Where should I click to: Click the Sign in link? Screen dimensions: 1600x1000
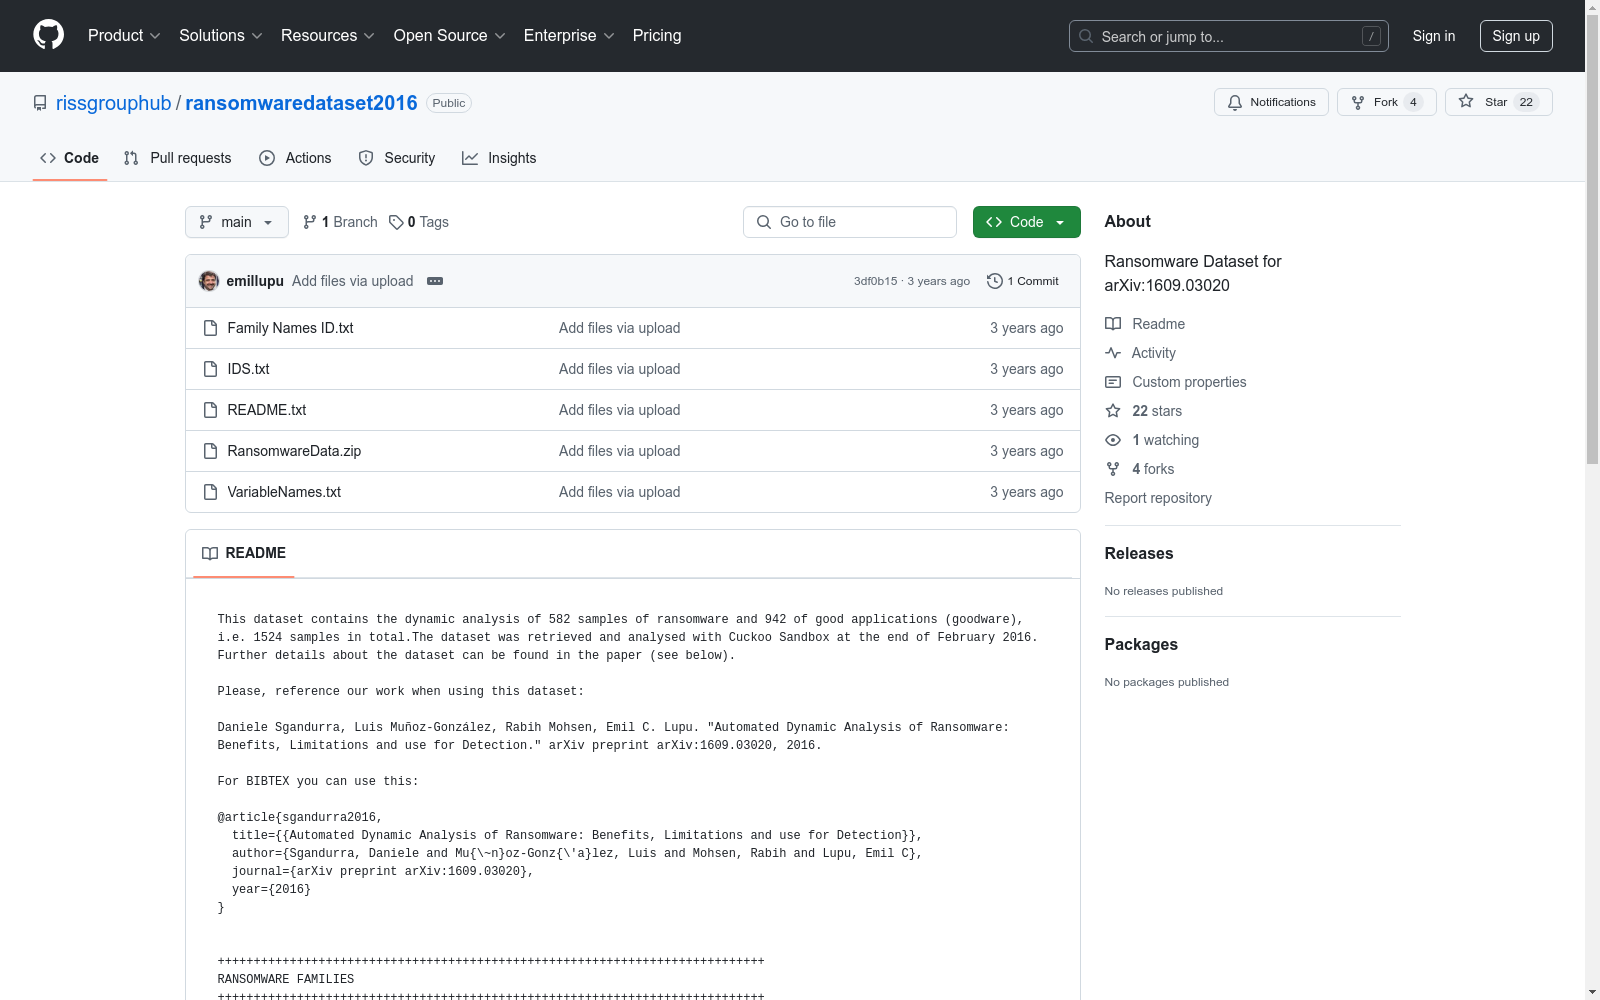pyautogui.click(x=1434, y=36)
